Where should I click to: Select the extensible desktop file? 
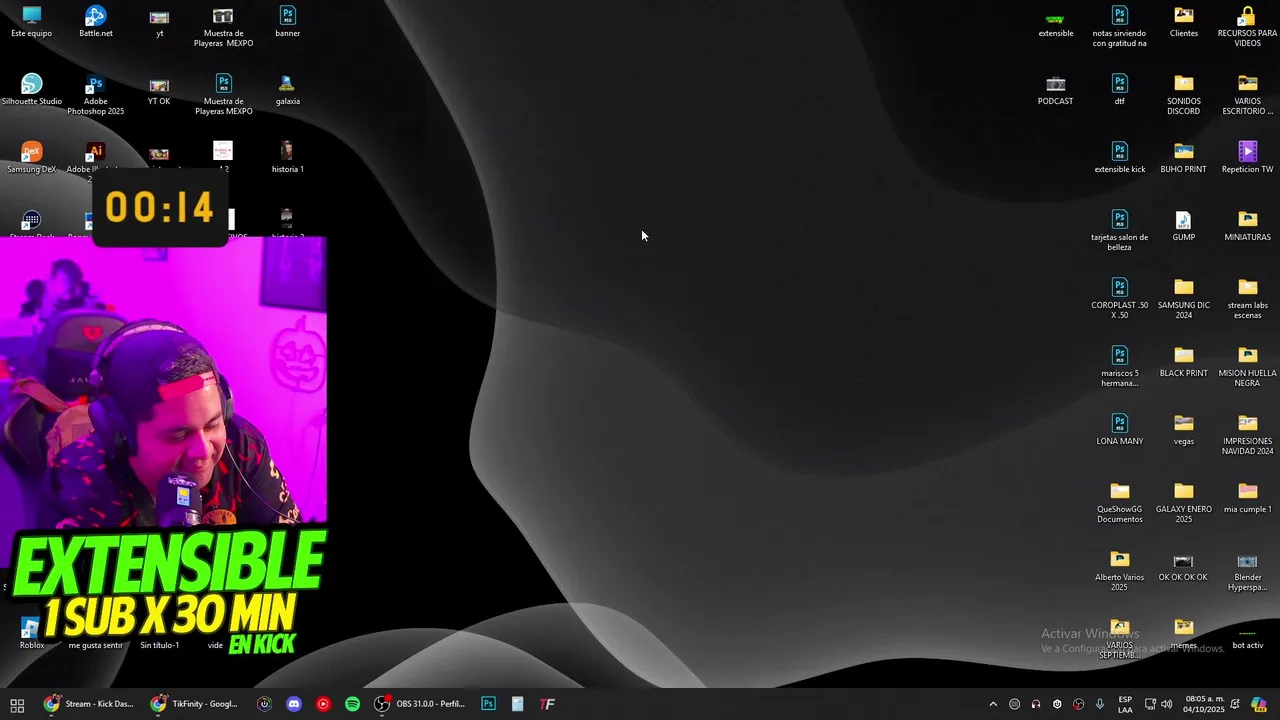coord(1056,22)
